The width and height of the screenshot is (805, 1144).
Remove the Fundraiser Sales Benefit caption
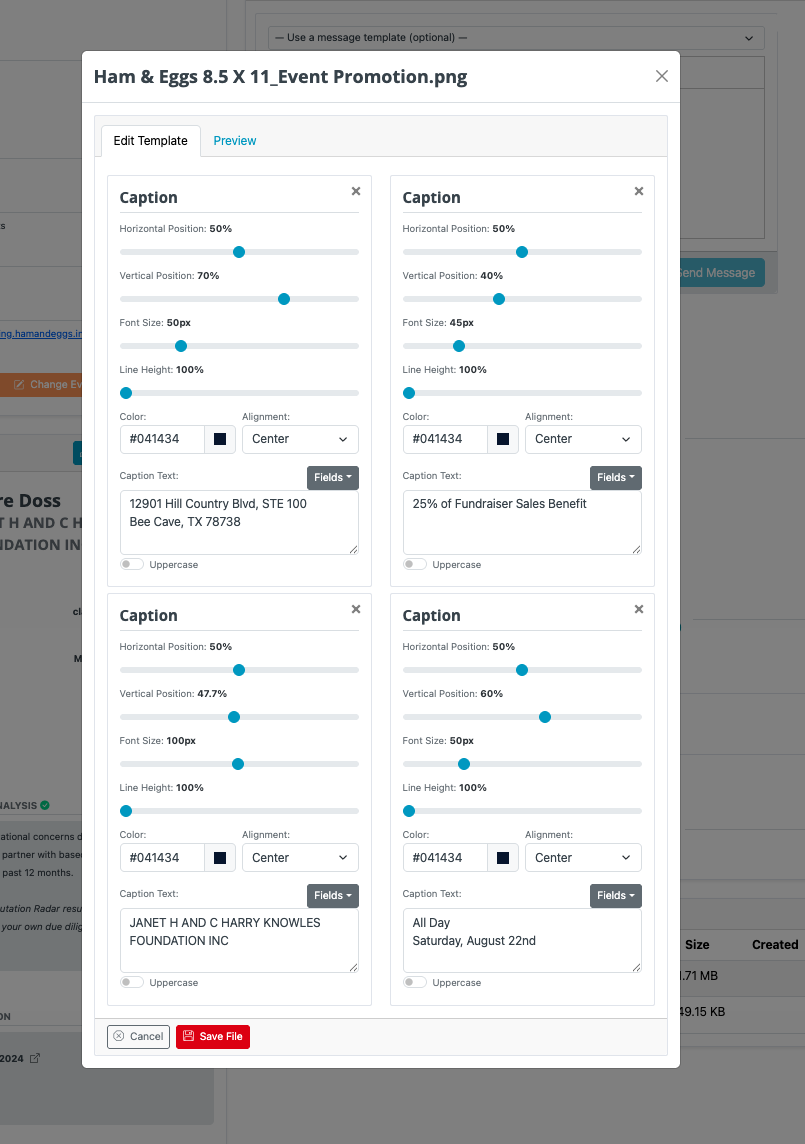click(x=639, y=191)
